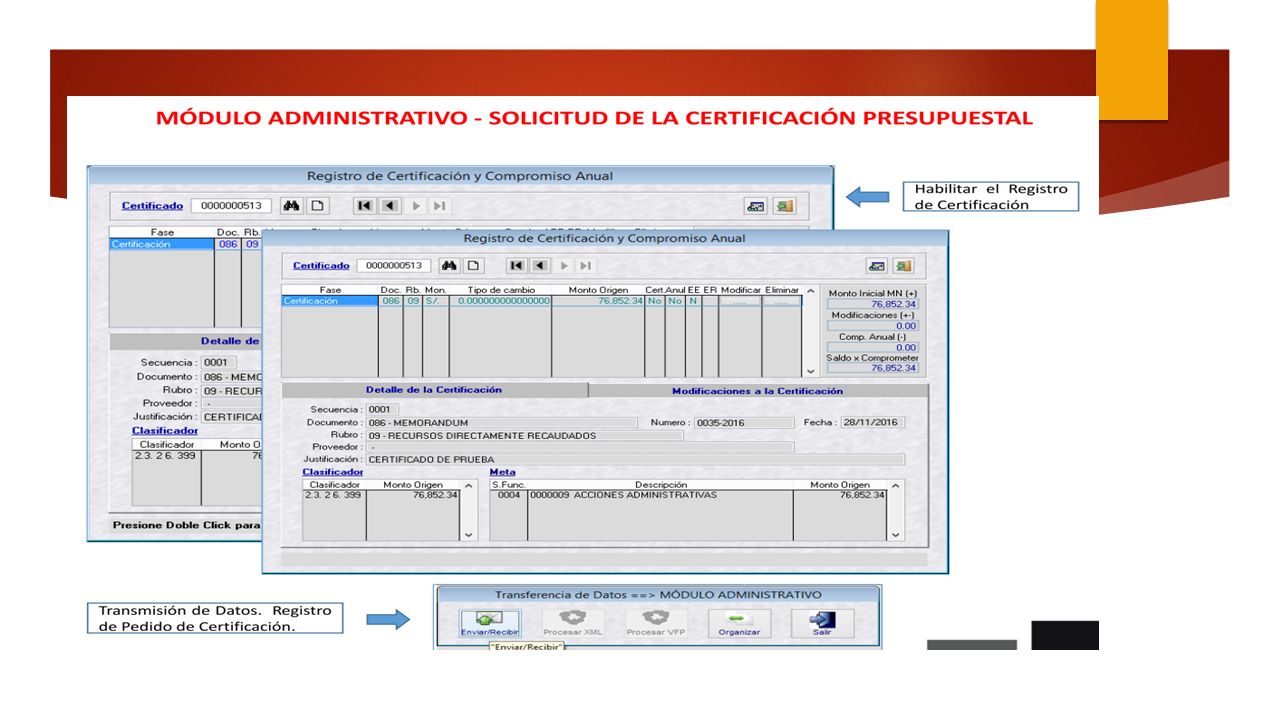Go to first record in the back window
1280x720 pixels.
pos(365,205)
